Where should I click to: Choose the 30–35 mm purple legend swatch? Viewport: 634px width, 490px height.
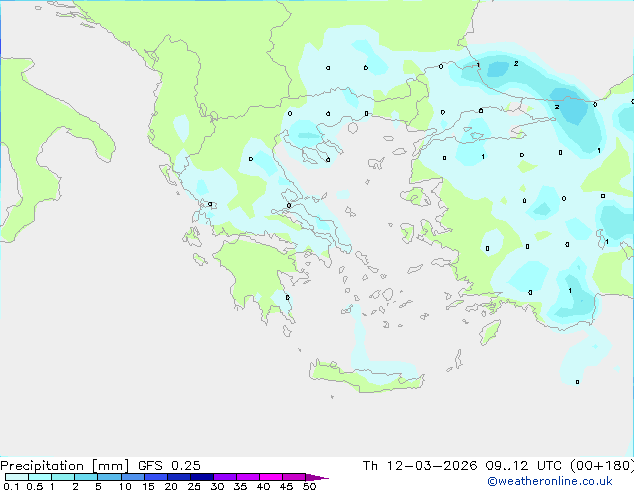click(225, 477)
